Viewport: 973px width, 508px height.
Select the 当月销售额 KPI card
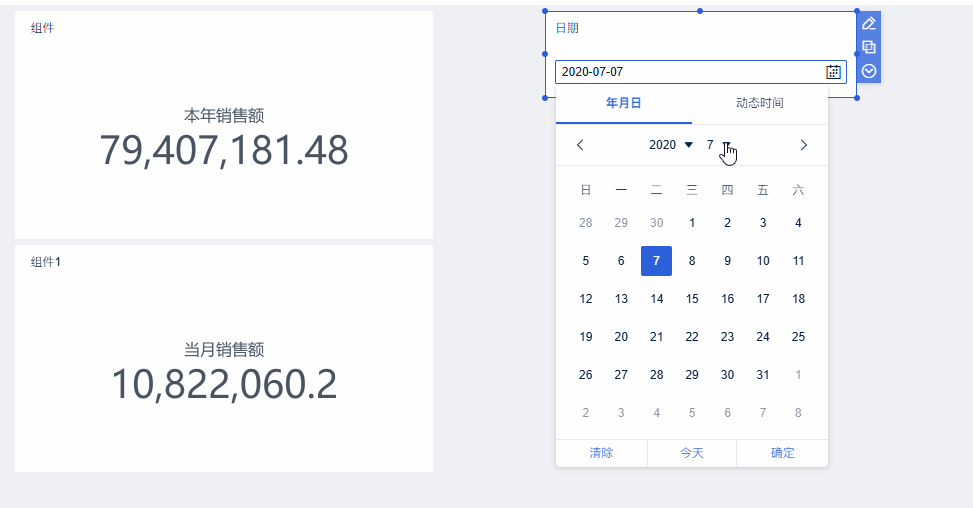(224, 359)
